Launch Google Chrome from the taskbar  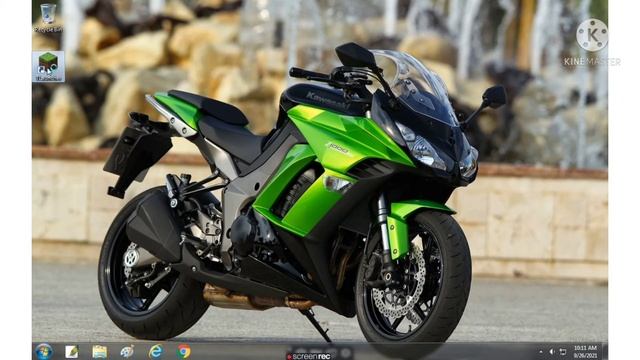tap(184, 351)
